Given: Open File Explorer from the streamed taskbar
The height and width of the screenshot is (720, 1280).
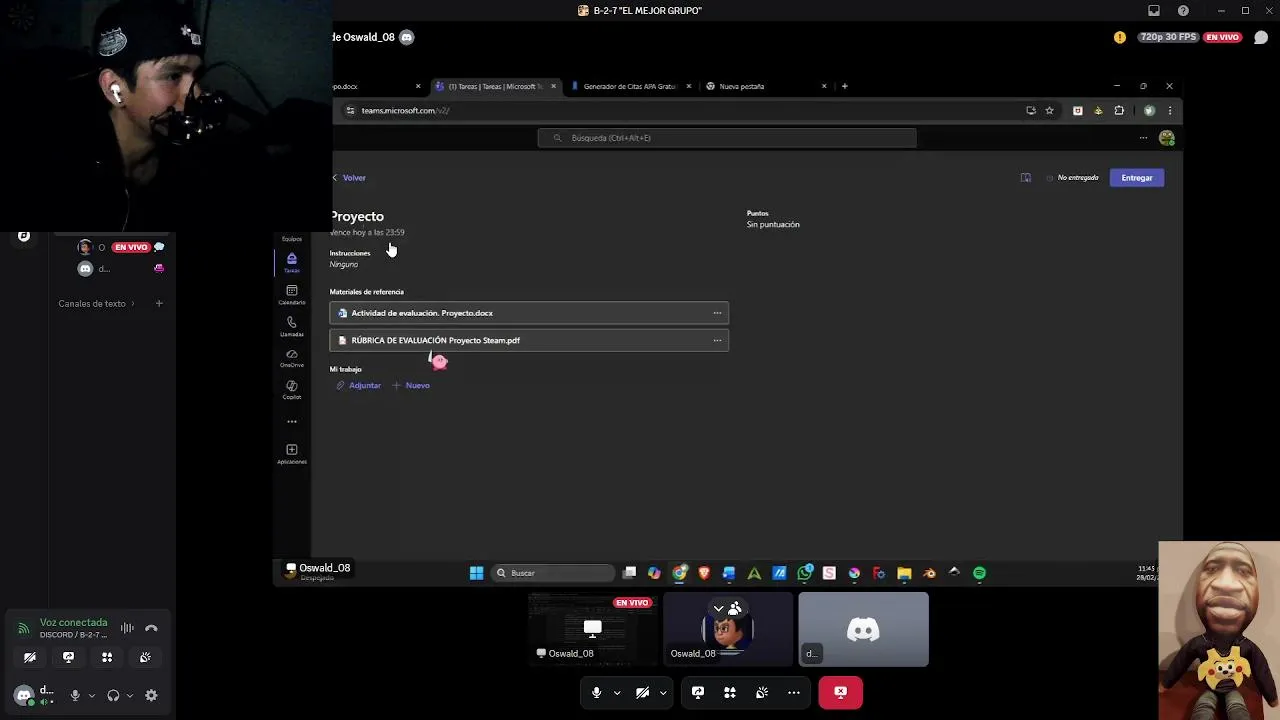Looking at the screenshot, I should (904, 573).
